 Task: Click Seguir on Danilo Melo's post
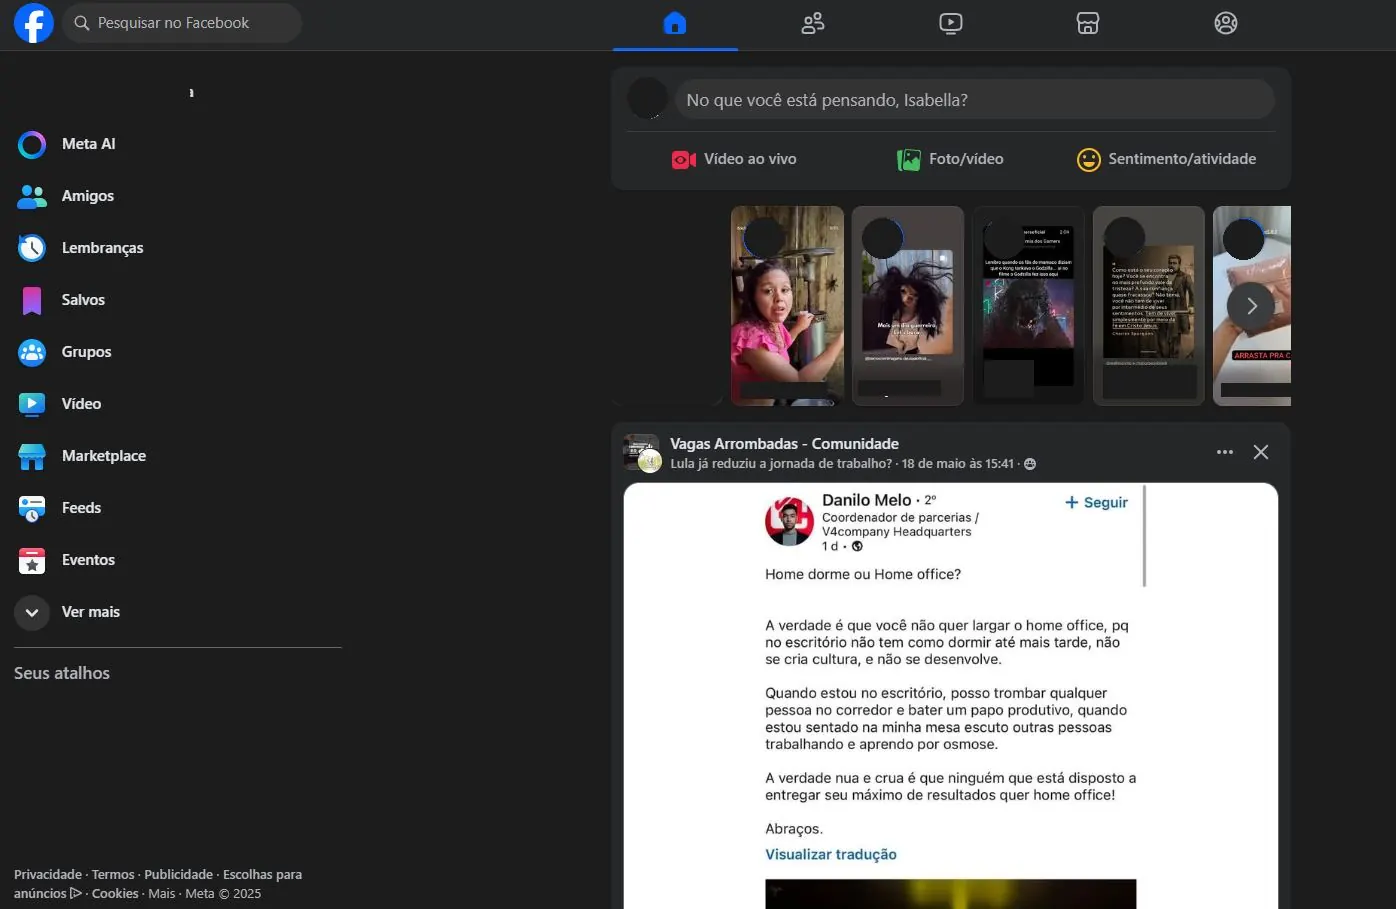(1096, 502)
